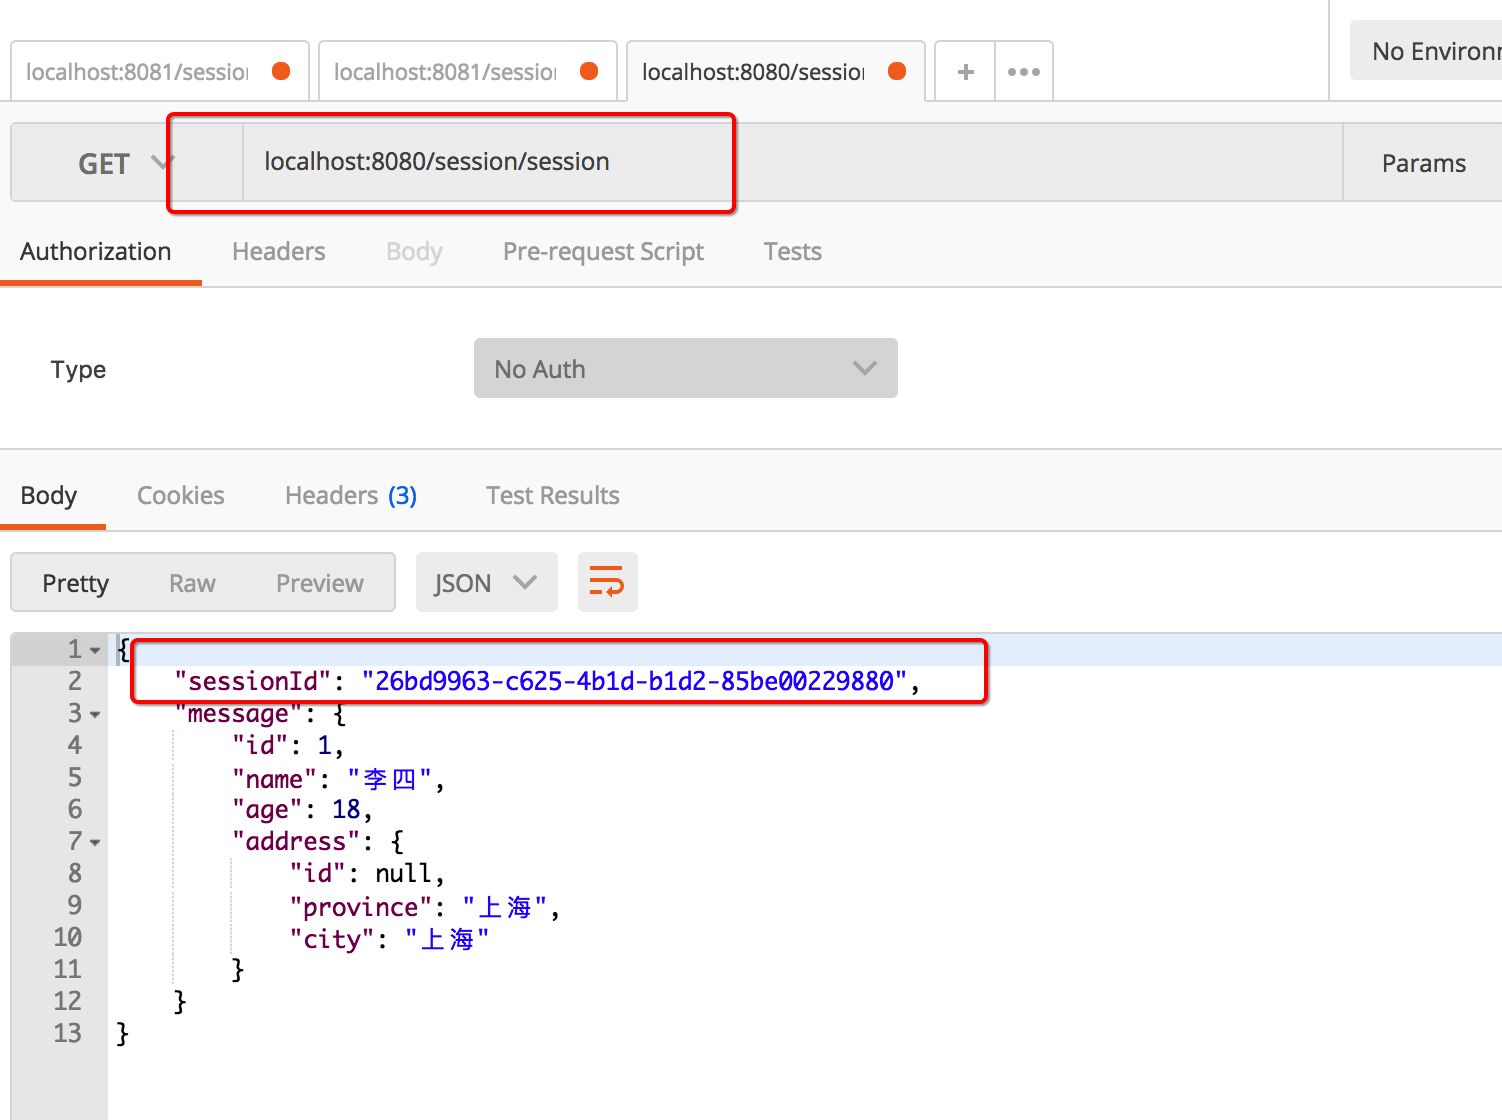This screenshot has width=1502, height=1120.
Task: Open the GET method dropdown
Action: pos(120,163)
